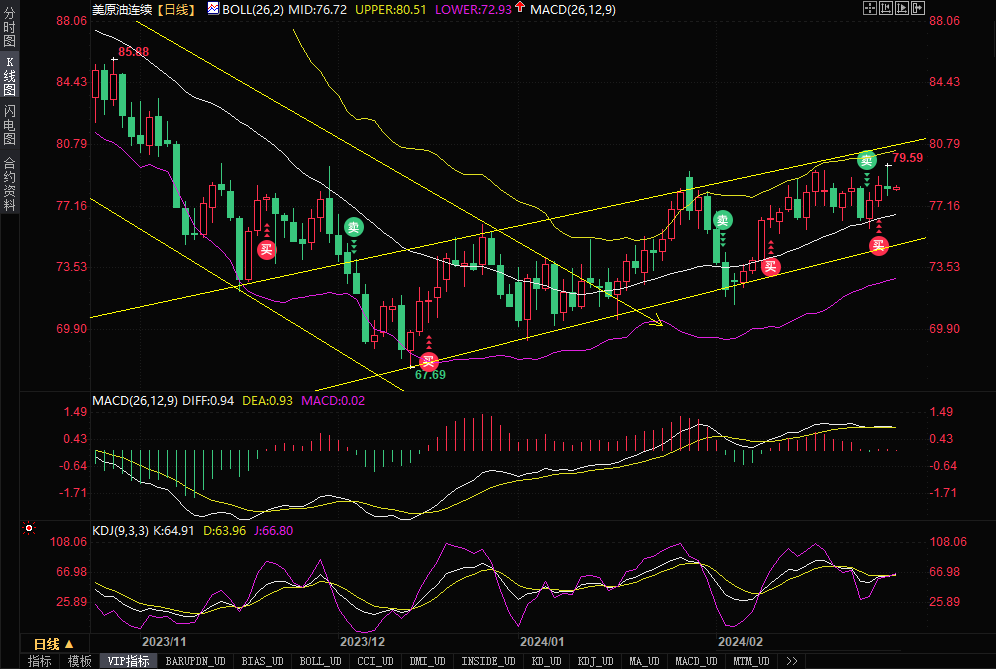Screen dimensions: 996x669
Task: Expand more indicator tabs with >> arrow
Action: click(x=792, y=661)
